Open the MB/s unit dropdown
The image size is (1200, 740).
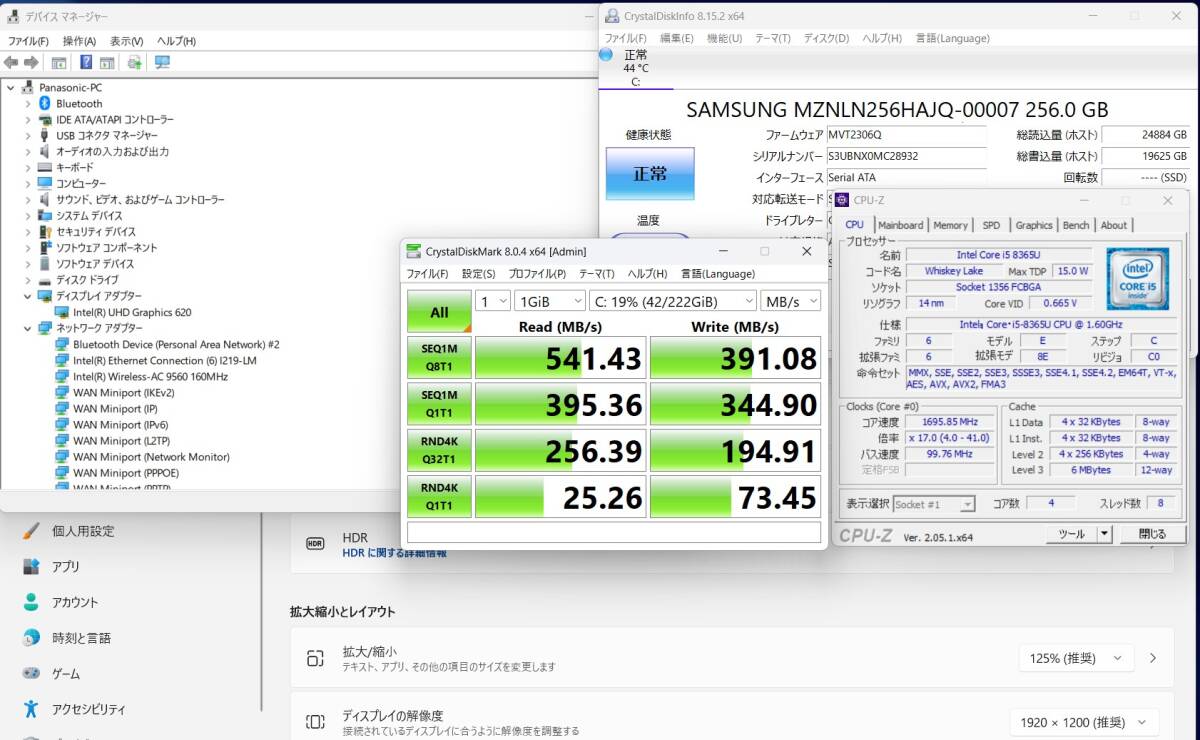(790, 301)
